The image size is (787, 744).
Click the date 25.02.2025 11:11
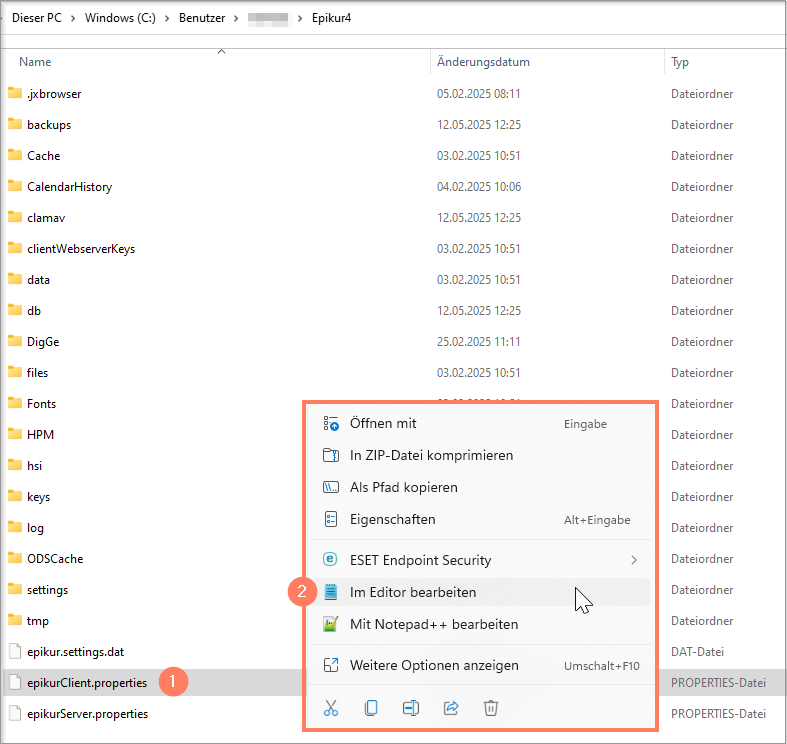click(x=478, y=342)
